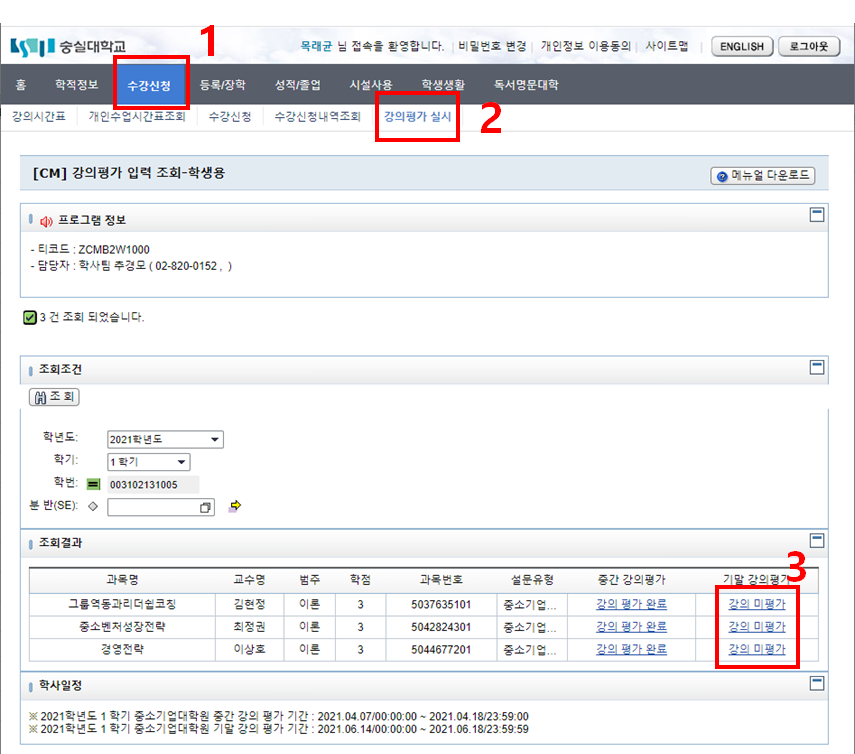Click the diamond icon next to 분반(SE)
The image size is (855, 754).
click(93, 506)
